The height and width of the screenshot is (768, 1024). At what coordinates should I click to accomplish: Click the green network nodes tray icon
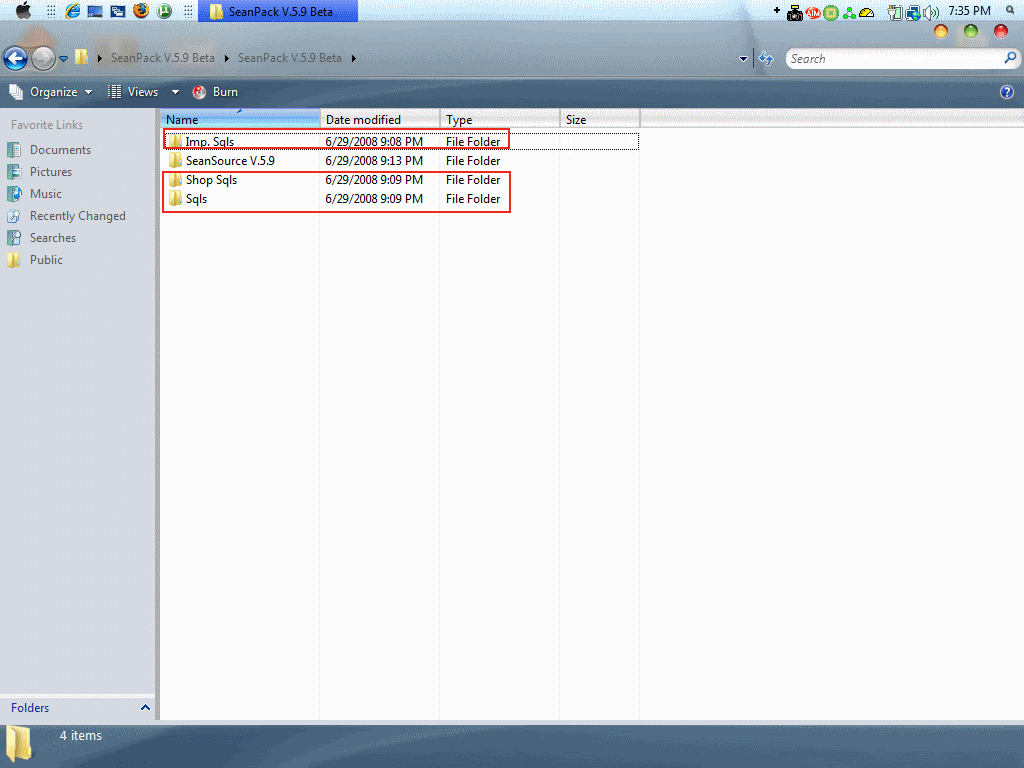click(849, 13)
